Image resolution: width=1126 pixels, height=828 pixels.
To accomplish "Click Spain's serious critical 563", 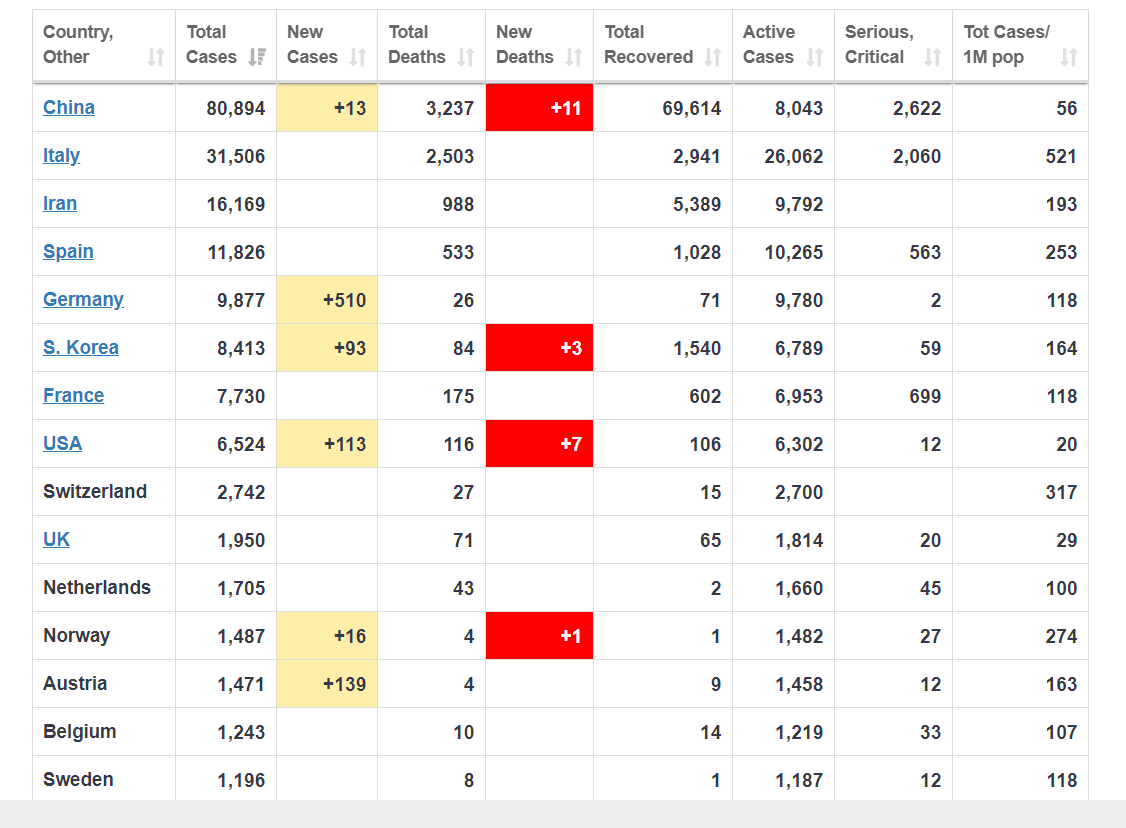I will [925, 253].
